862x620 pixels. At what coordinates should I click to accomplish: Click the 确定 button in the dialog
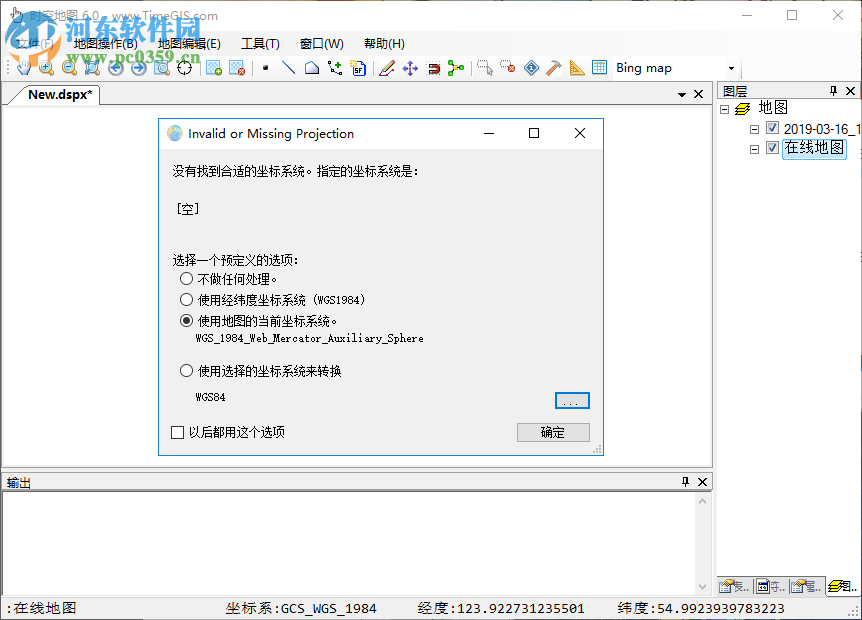(552, 432)
